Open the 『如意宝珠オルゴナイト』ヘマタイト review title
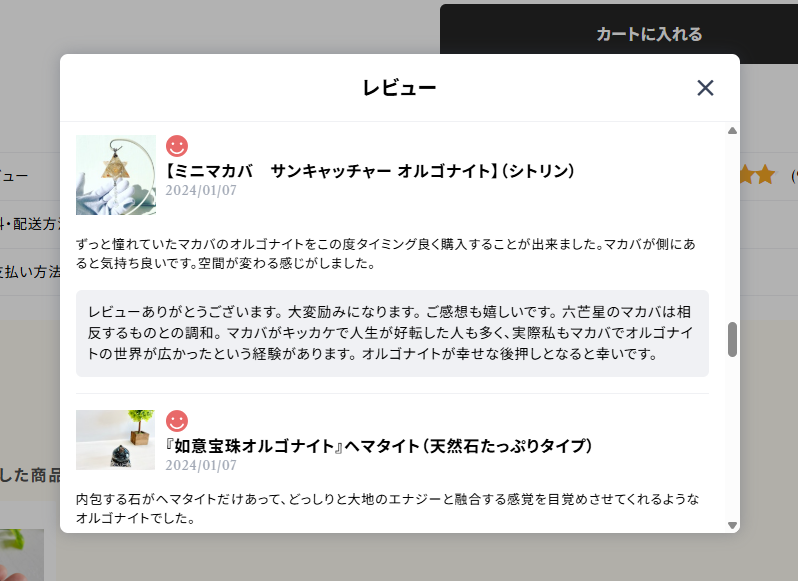Screen dimensions: 798x581 [x=379, y=445]
